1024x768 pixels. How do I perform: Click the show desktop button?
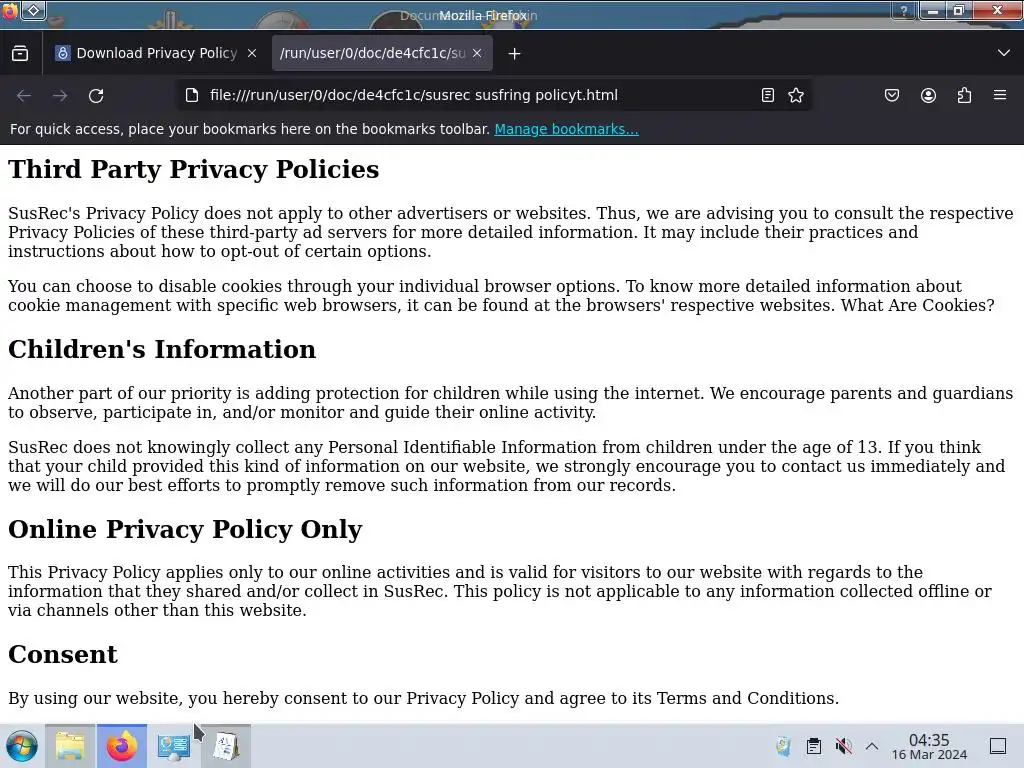point(998,746)
